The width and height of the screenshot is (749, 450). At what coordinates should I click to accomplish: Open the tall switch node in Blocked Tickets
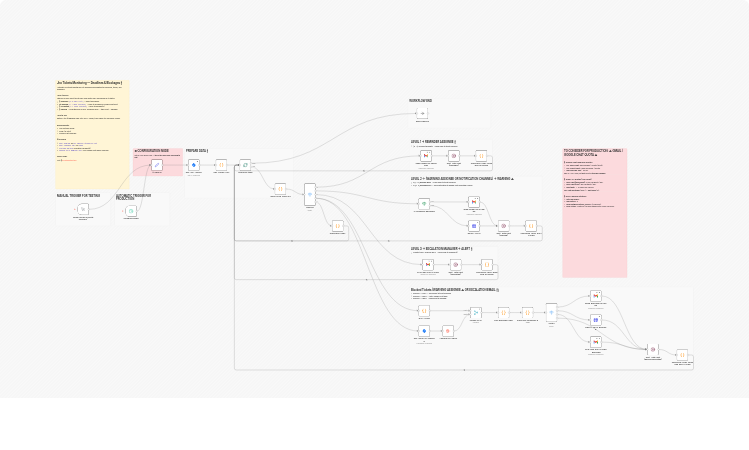pyautogui.click(x=550, y=313)
